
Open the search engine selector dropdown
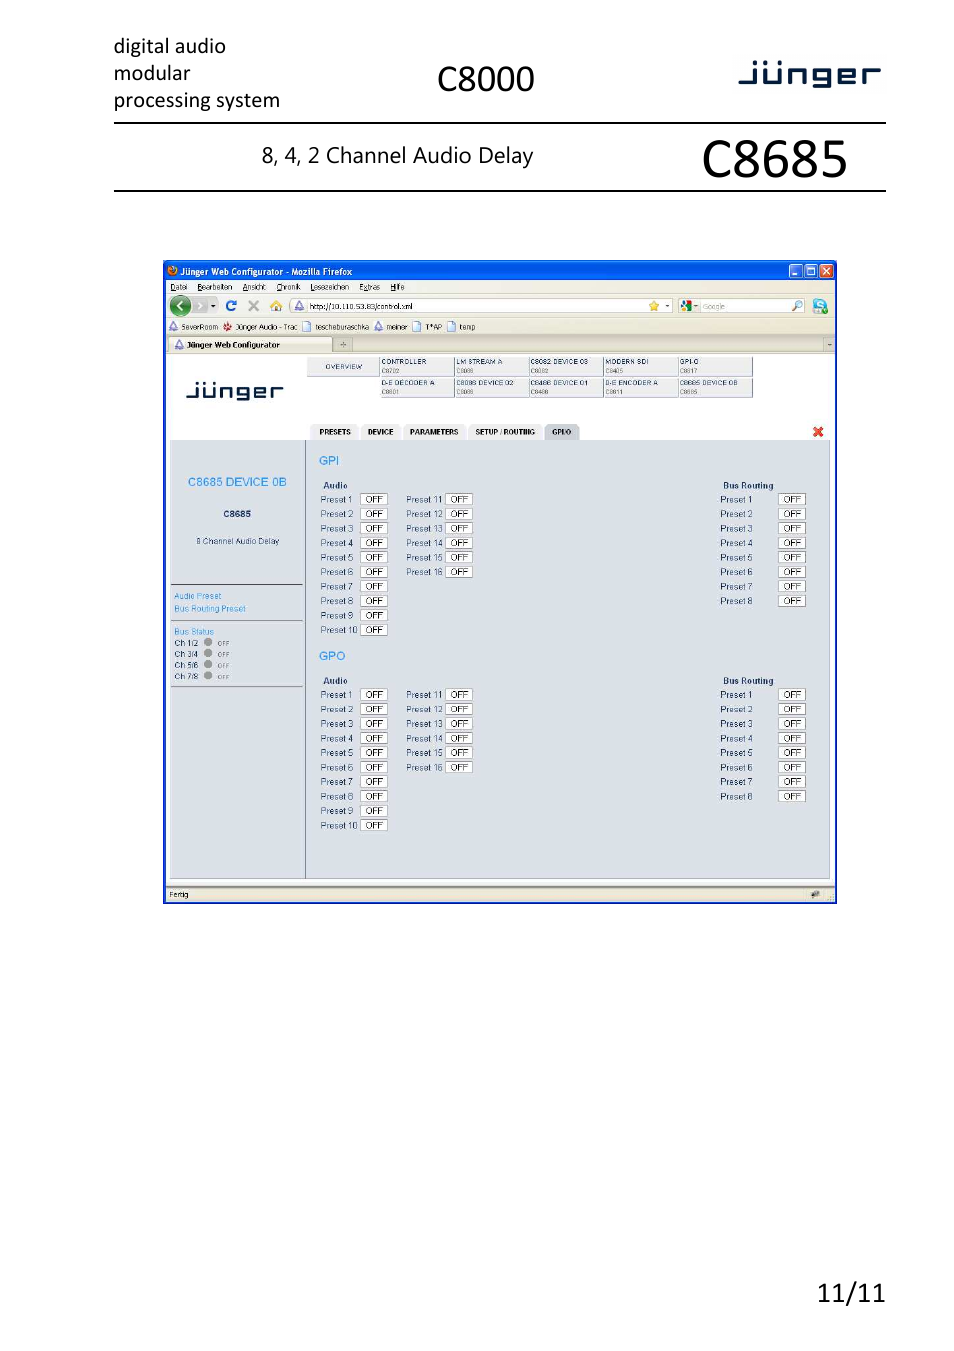click(x=696, y=306)
